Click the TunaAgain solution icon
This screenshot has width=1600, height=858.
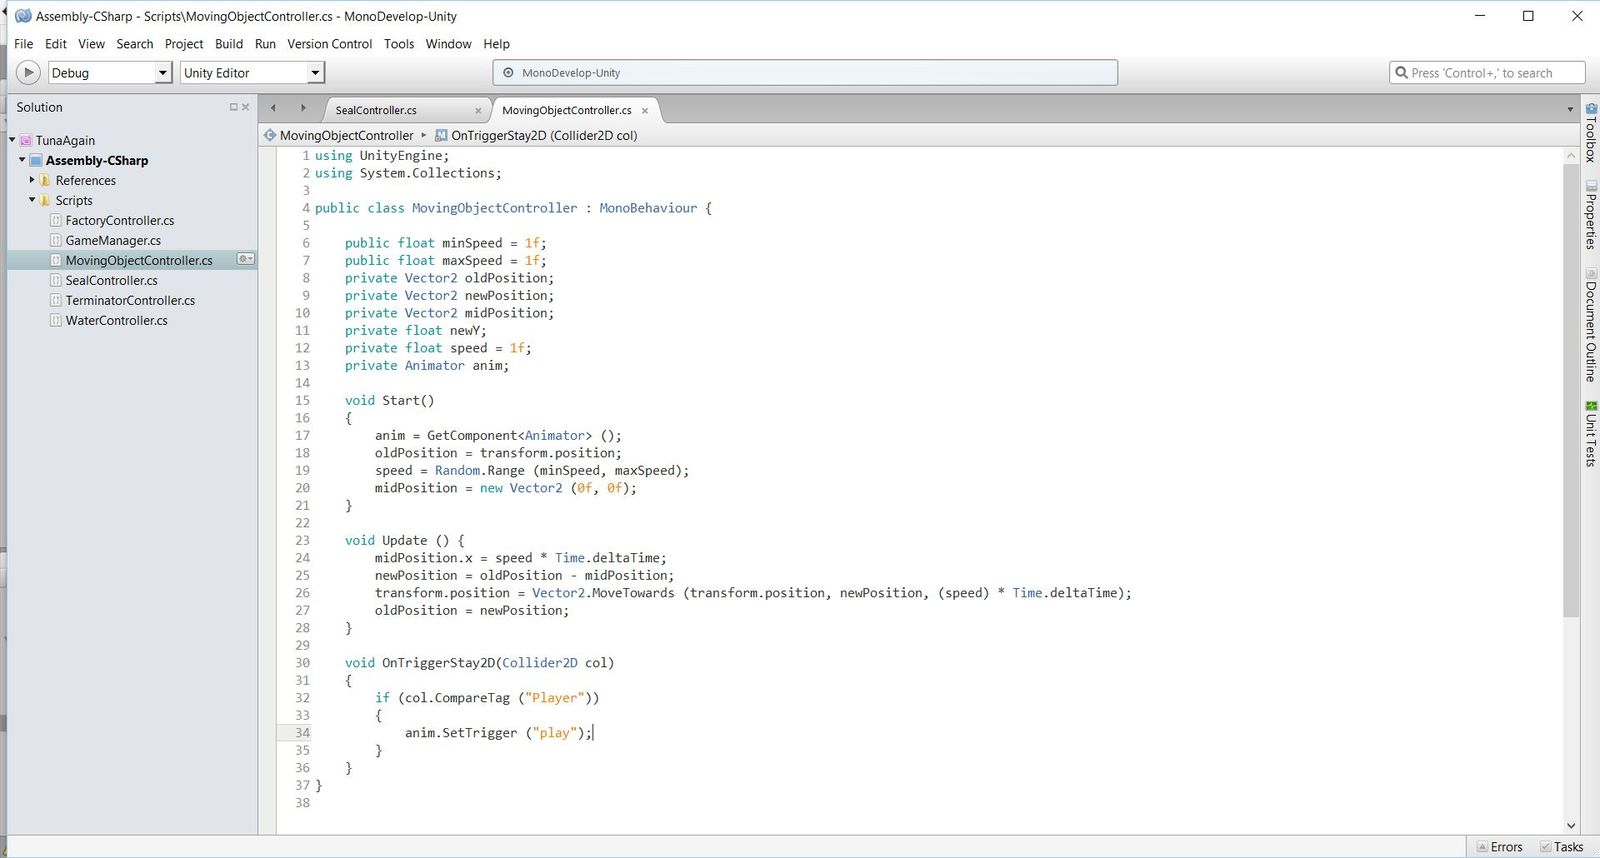(26, 141)
